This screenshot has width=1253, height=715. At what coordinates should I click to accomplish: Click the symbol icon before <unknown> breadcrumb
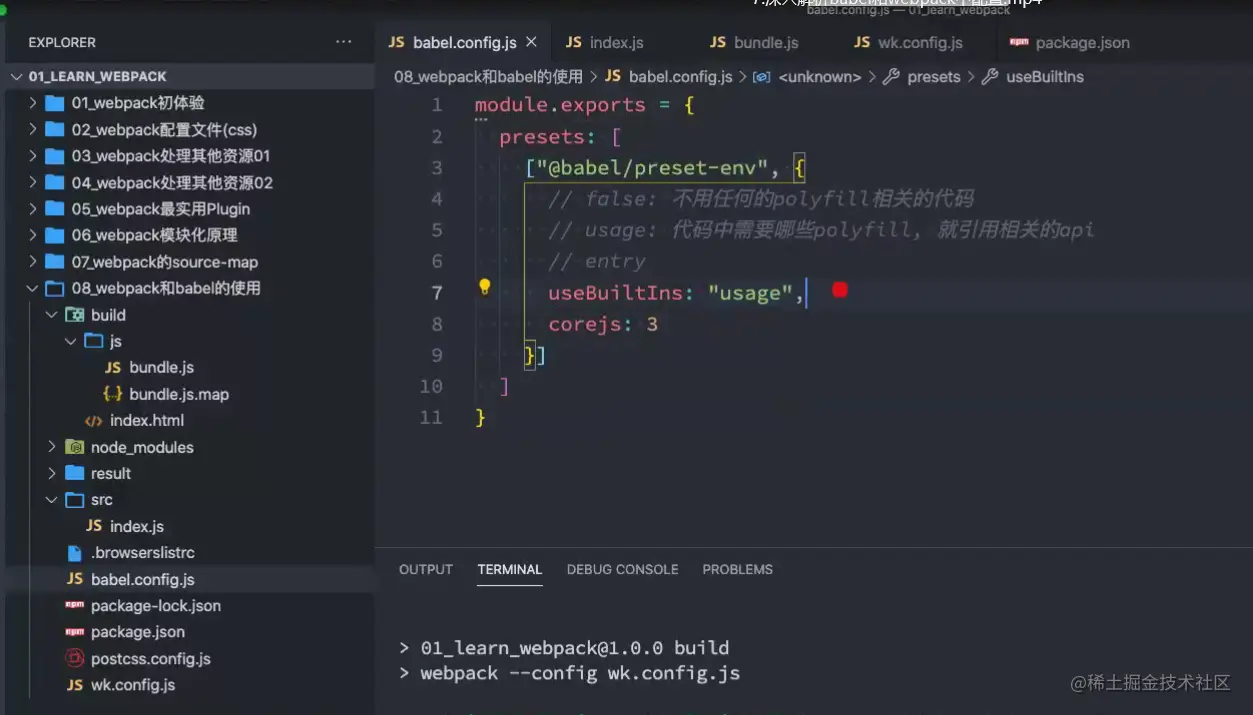pyautogui.click(x=761, y=76)
